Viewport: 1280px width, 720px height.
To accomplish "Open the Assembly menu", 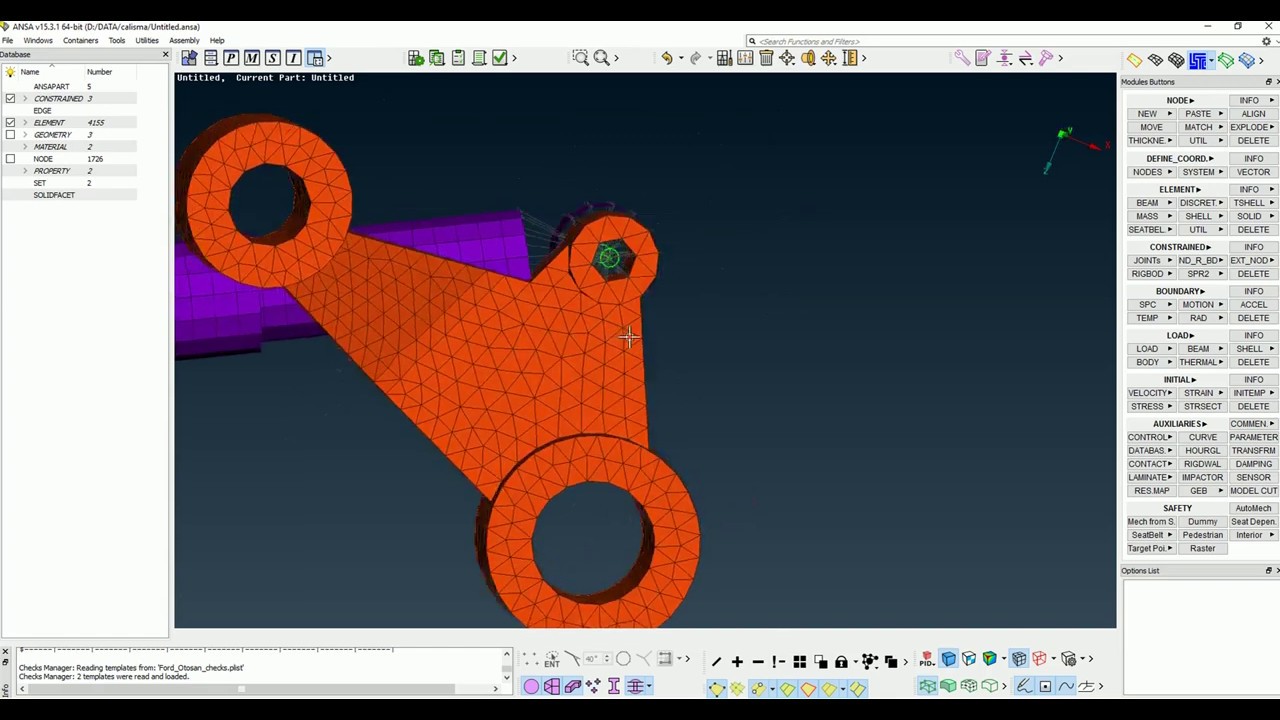I will click(x=184, y=41).
